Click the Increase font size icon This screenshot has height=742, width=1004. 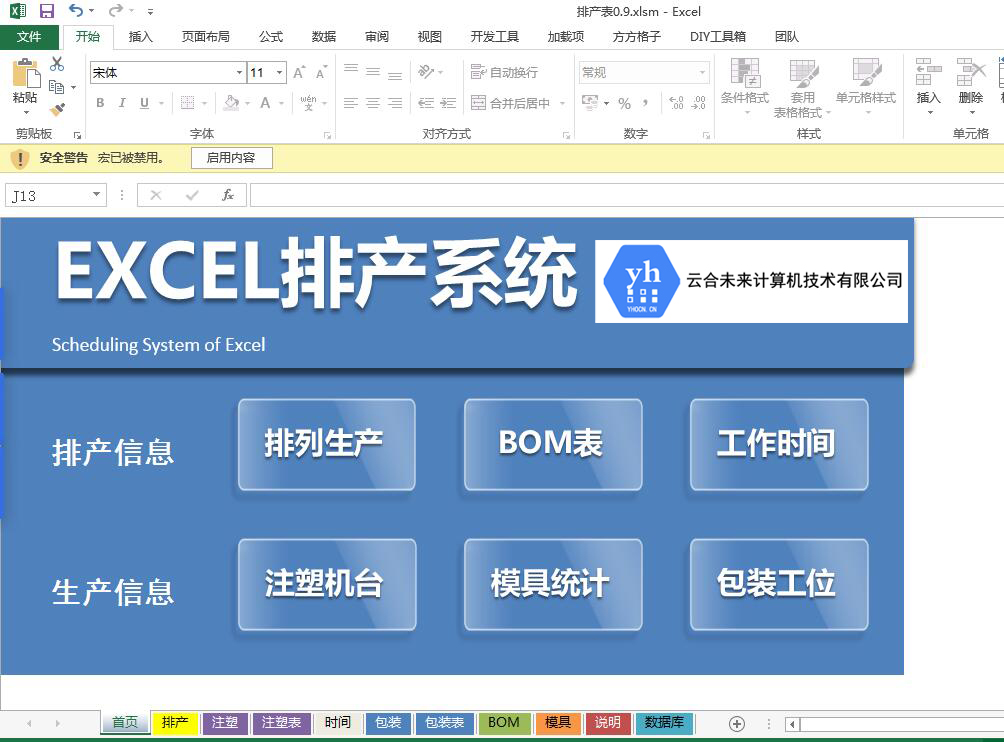[x=298, y=73]
